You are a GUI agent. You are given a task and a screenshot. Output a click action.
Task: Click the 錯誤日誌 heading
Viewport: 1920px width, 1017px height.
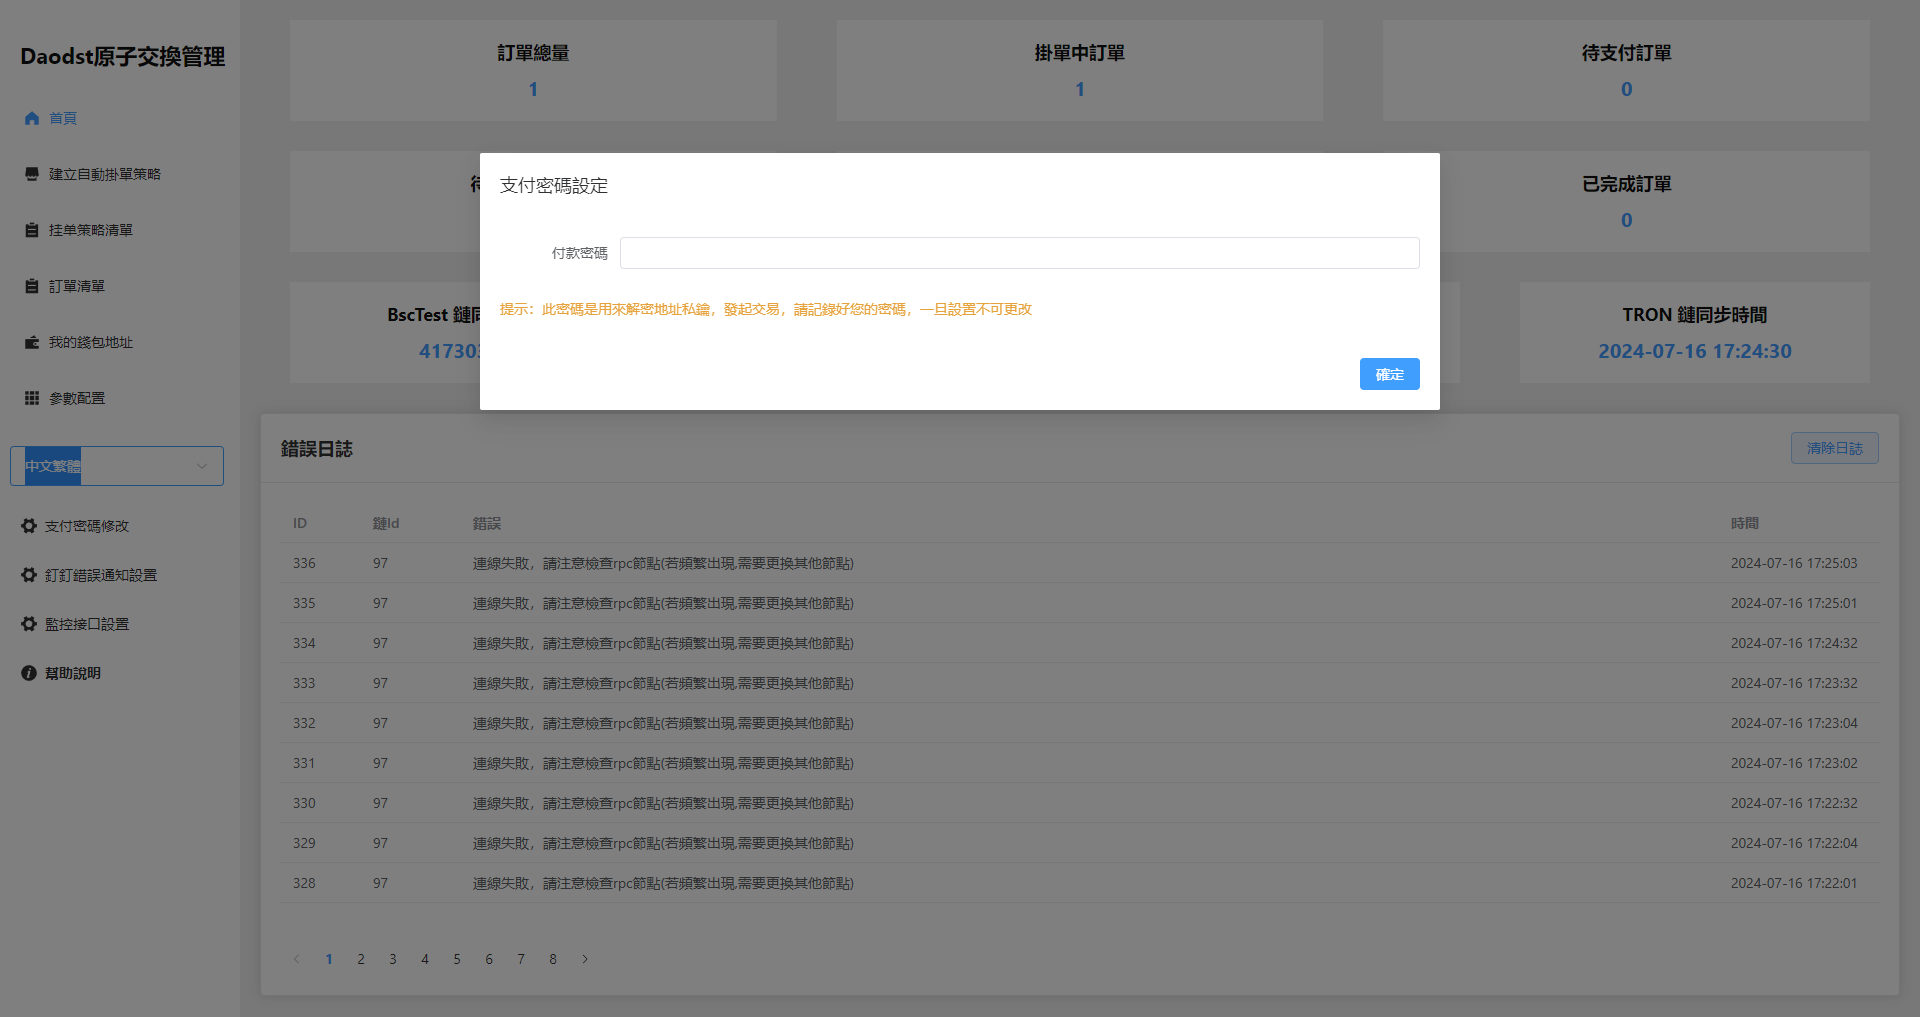[317, 449]
